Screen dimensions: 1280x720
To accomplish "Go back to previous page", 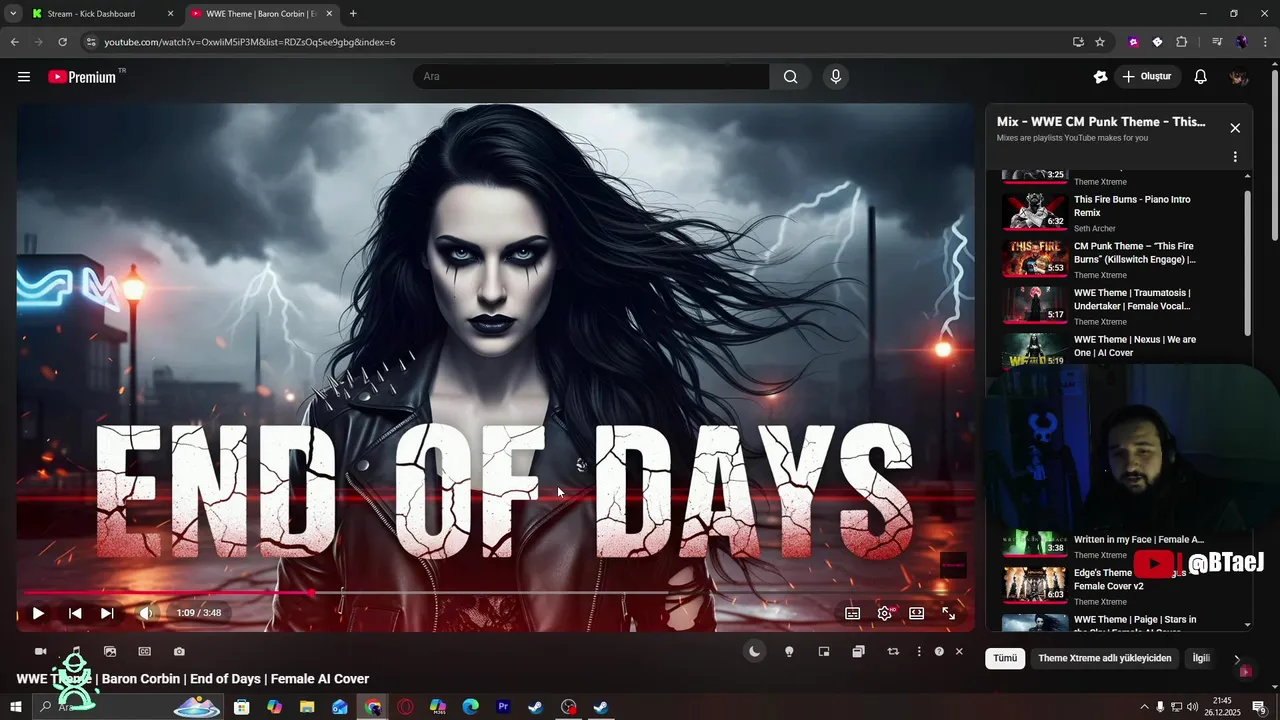I will [x=14, y=42].
